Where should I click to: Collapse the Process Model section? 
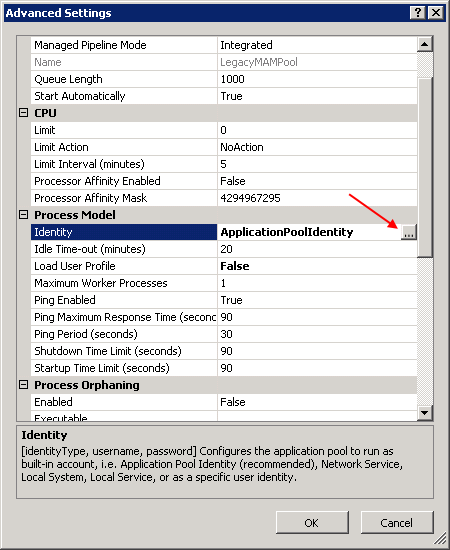point(23,215)
